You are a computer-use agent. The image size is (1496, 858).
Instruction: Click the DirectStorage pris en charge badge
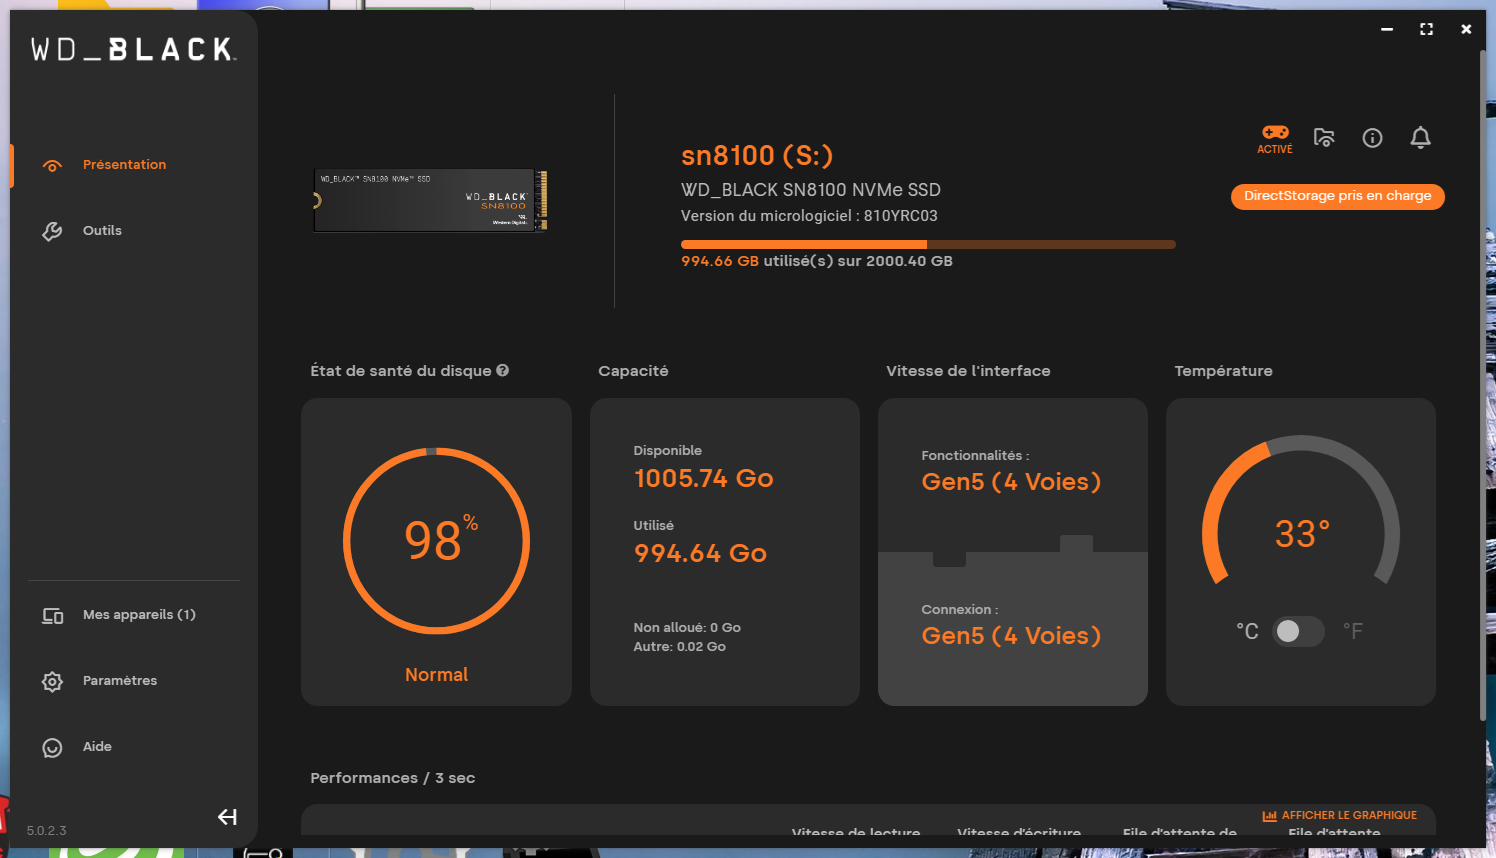coord(1337,196)
